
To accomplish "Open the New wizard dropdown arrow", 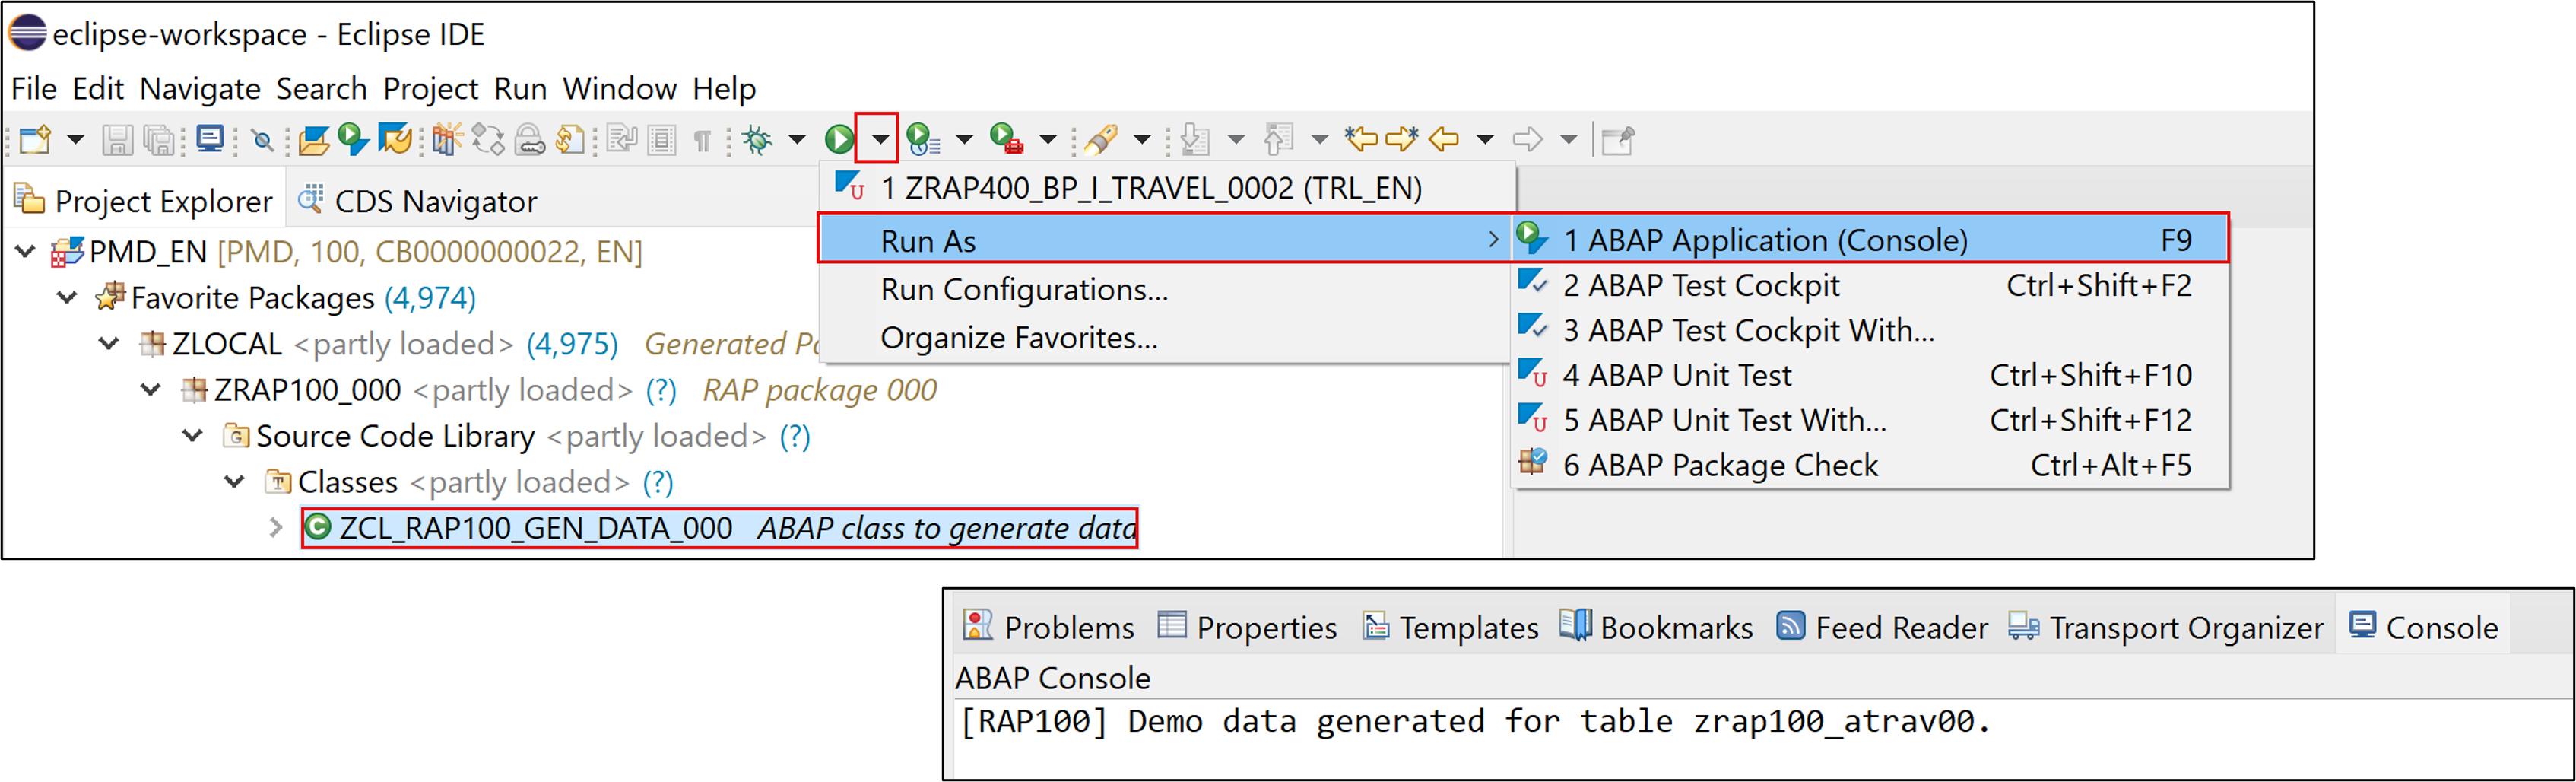I will click(75, 139).
